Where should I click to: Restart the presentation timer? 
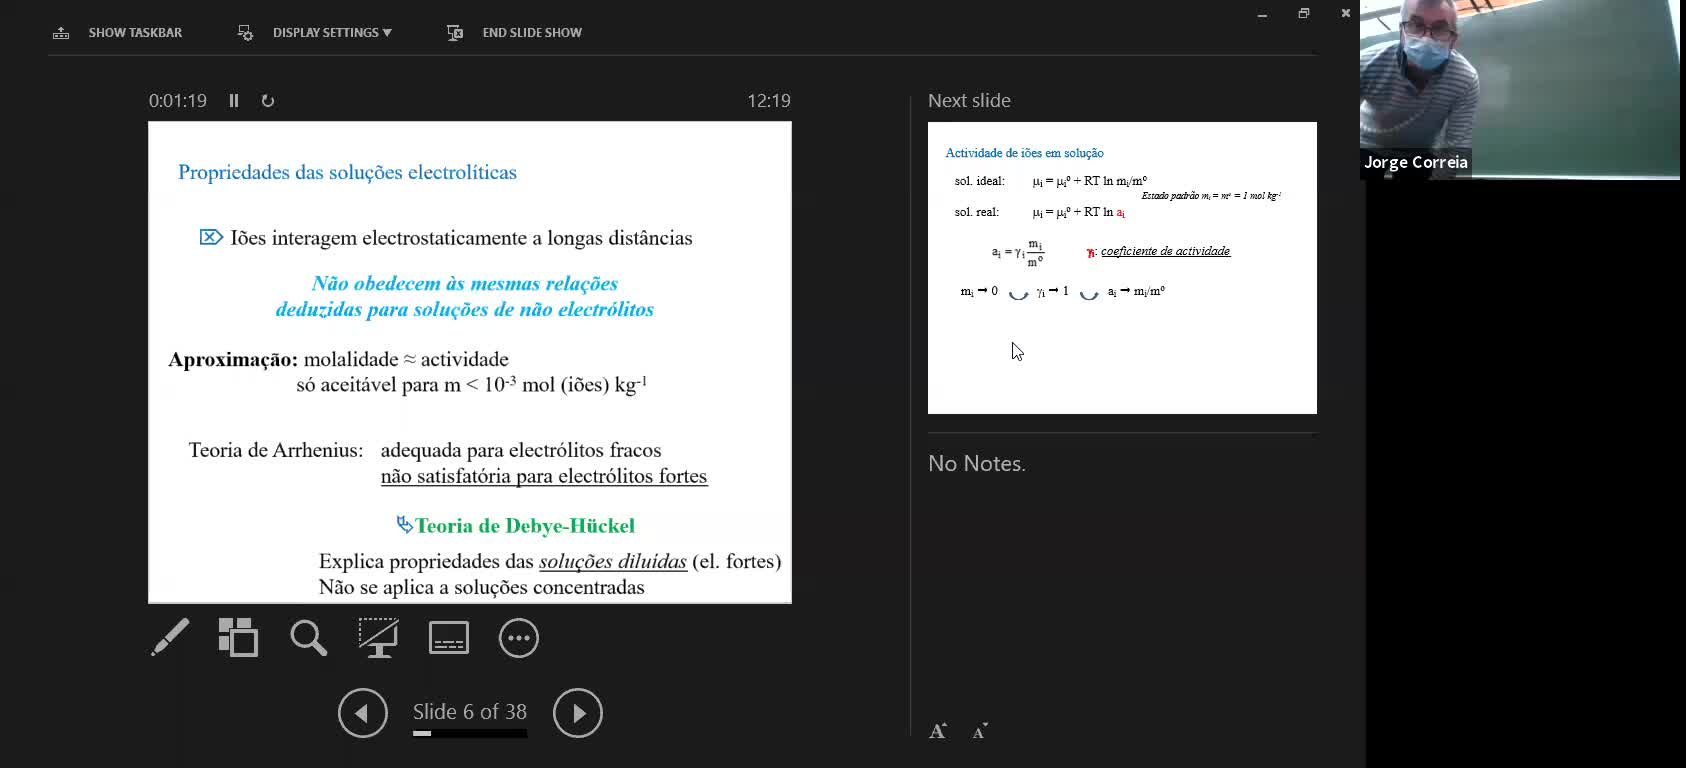(268, 101)
